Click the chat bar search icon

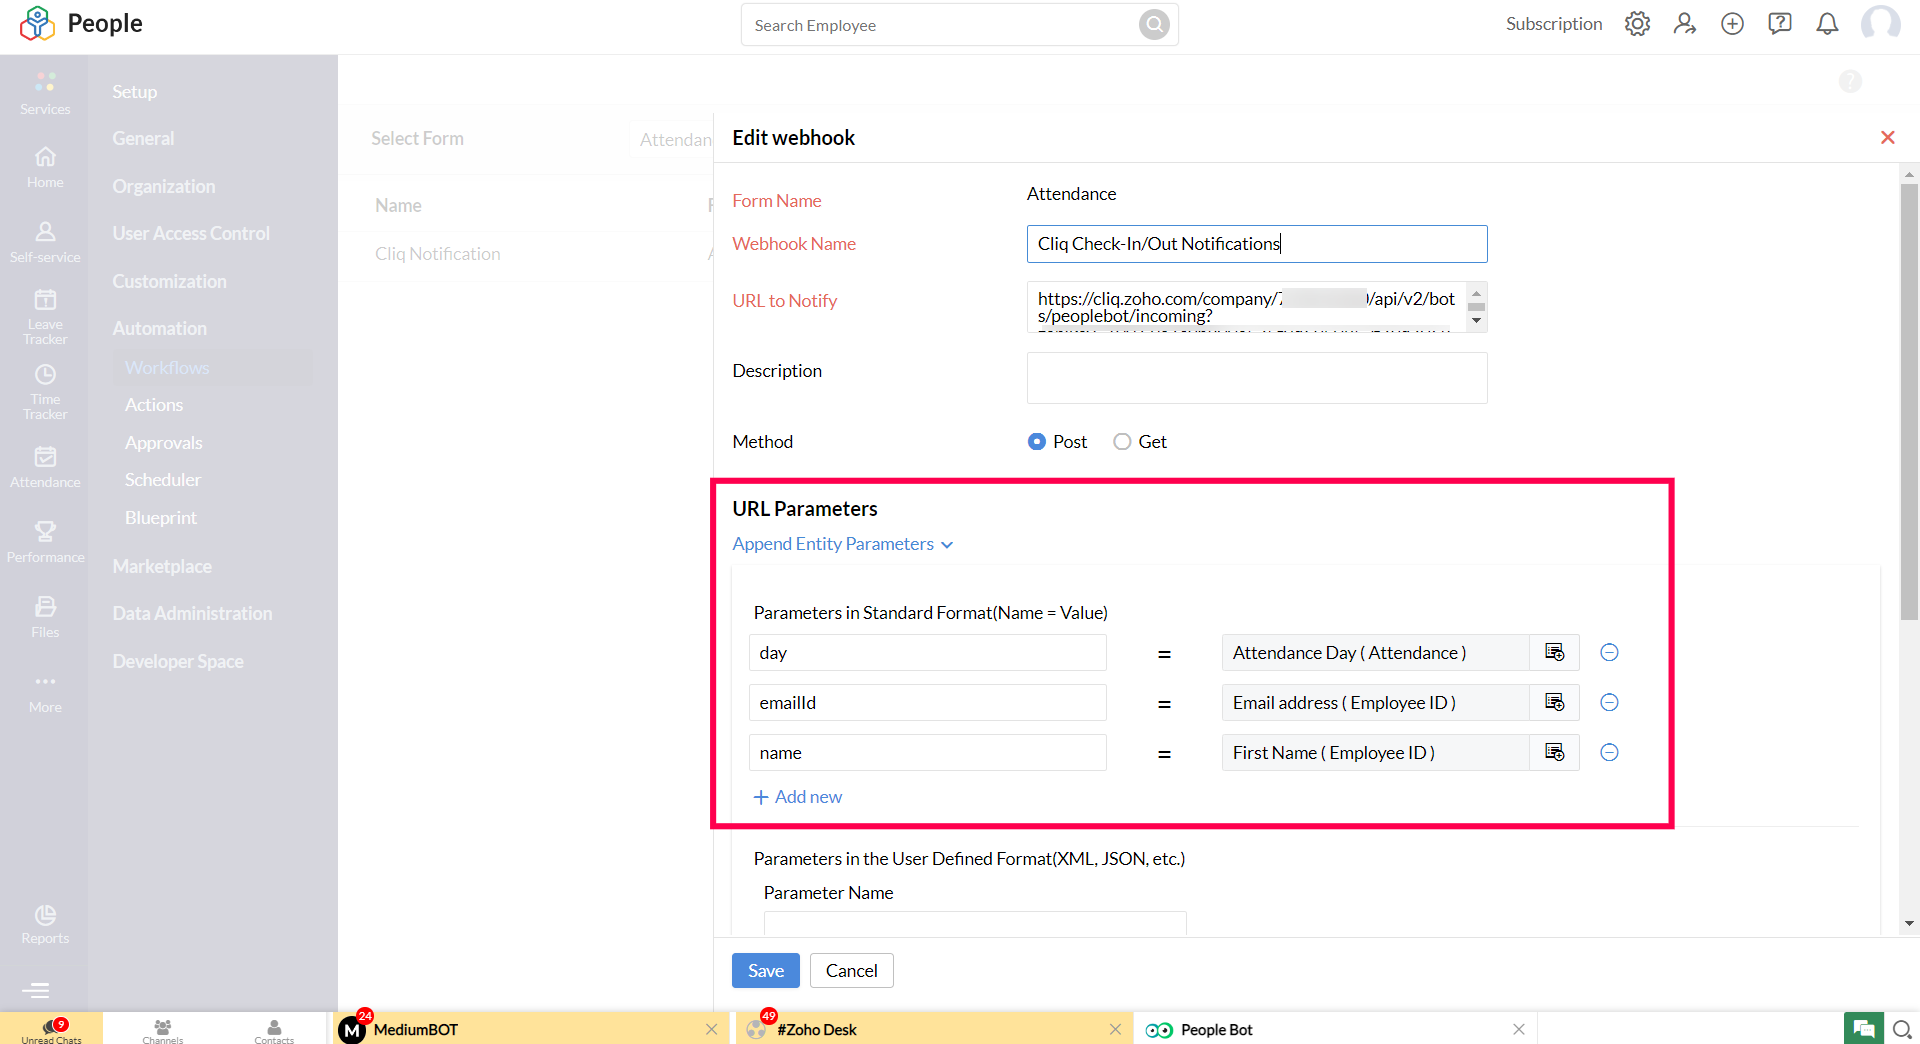click(x=1902, y=1029)
